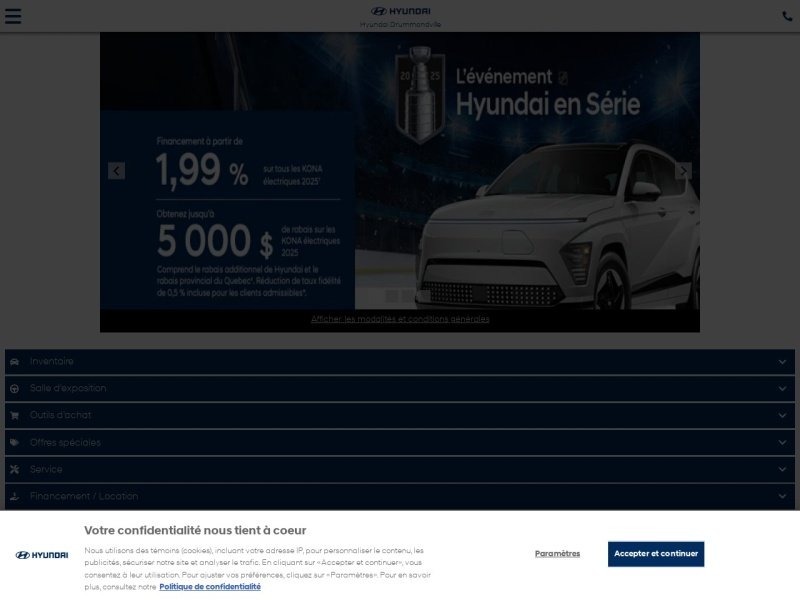Click the car icon beside Inventaire
Viewport: 800px width, 600px height.
pos(14,362)
